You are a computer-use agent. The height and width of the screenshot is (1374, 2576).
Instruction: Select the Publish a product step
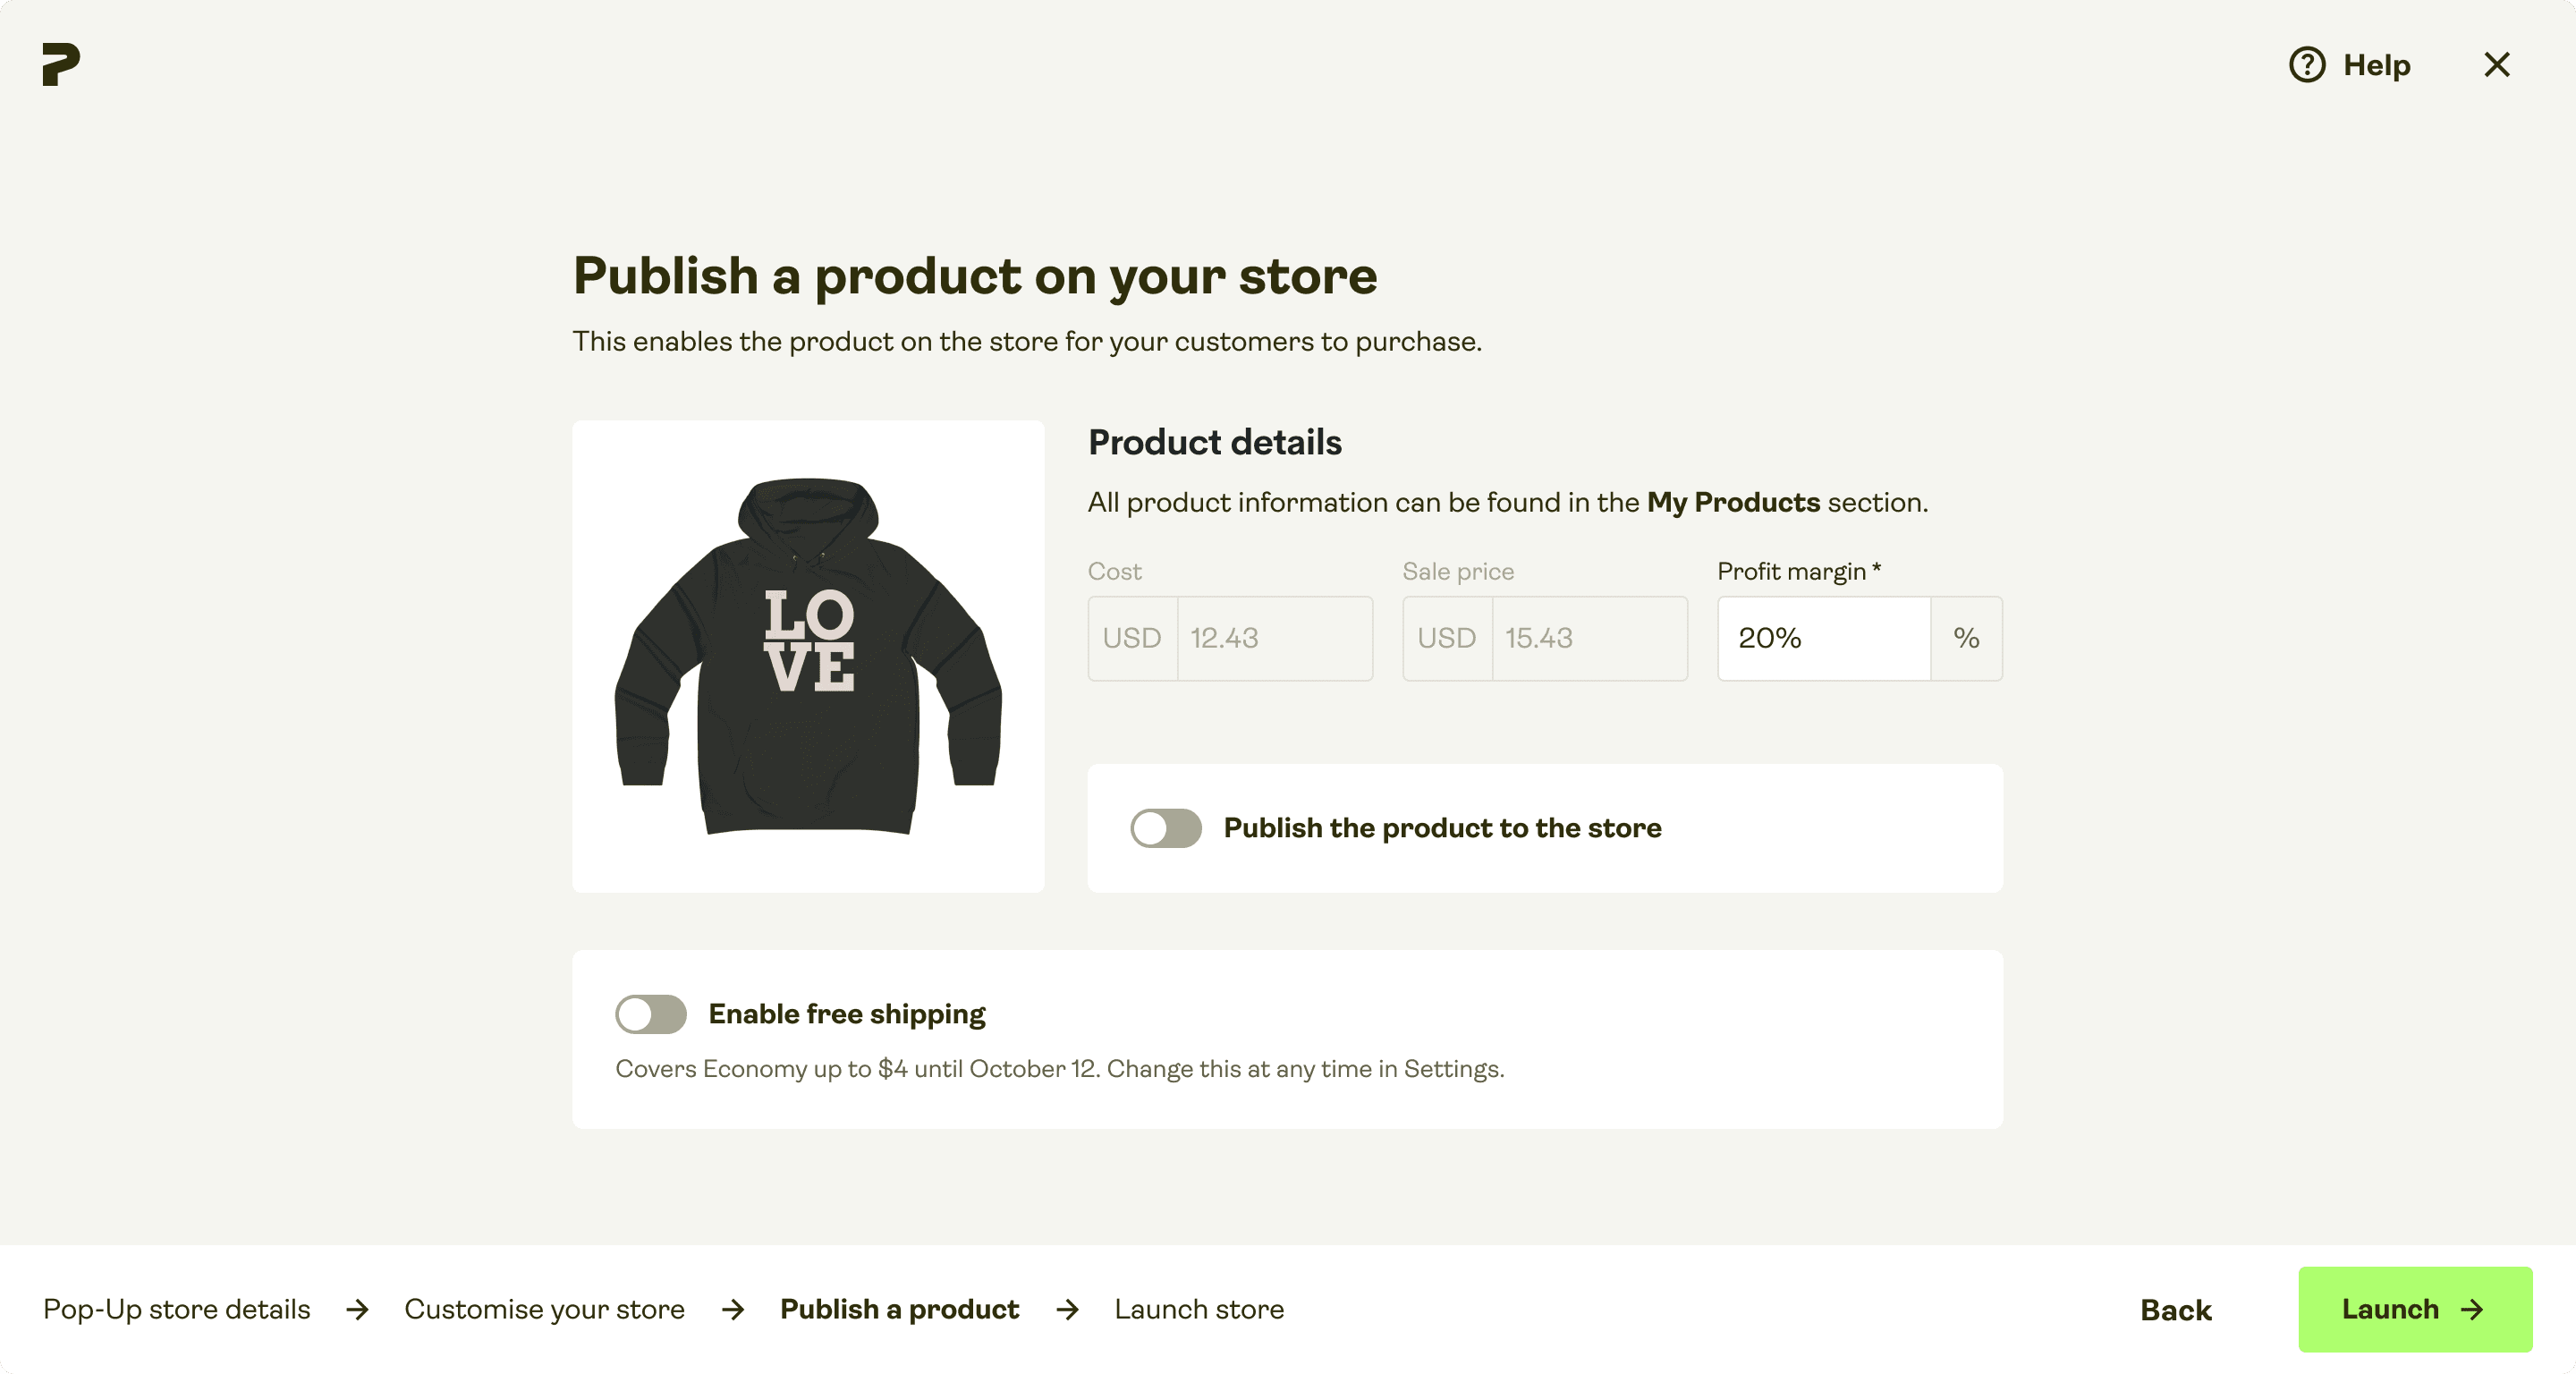click(x=899, y=1309)
